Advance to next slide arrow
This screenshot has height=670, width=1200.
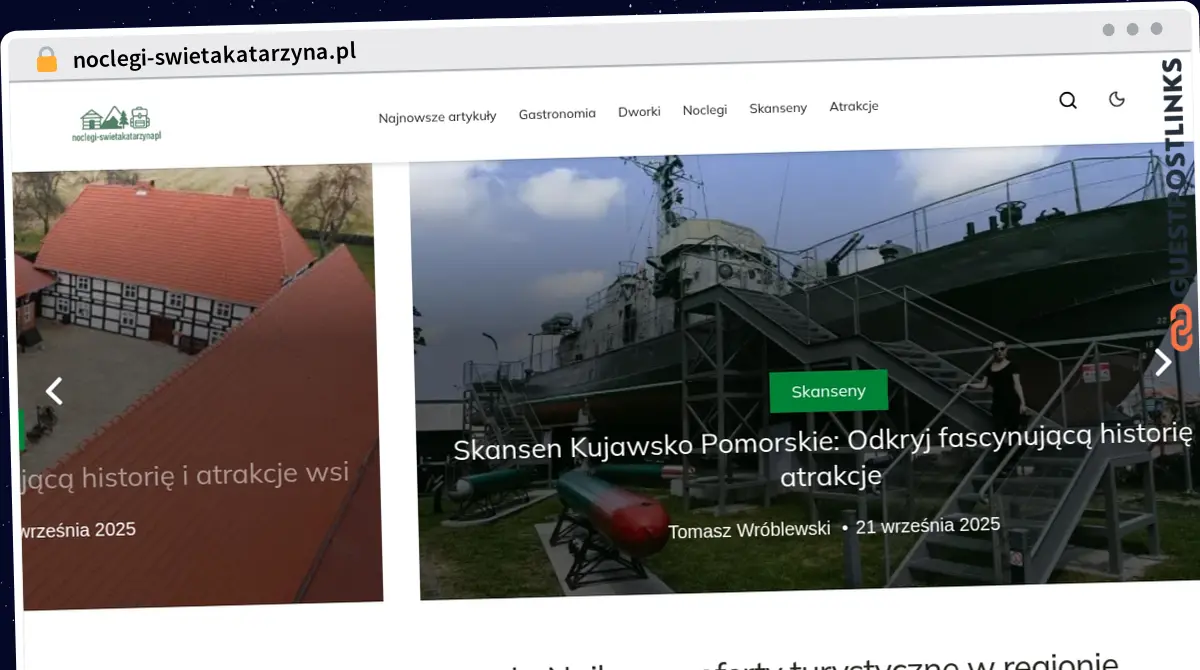tap(1163, 361)
